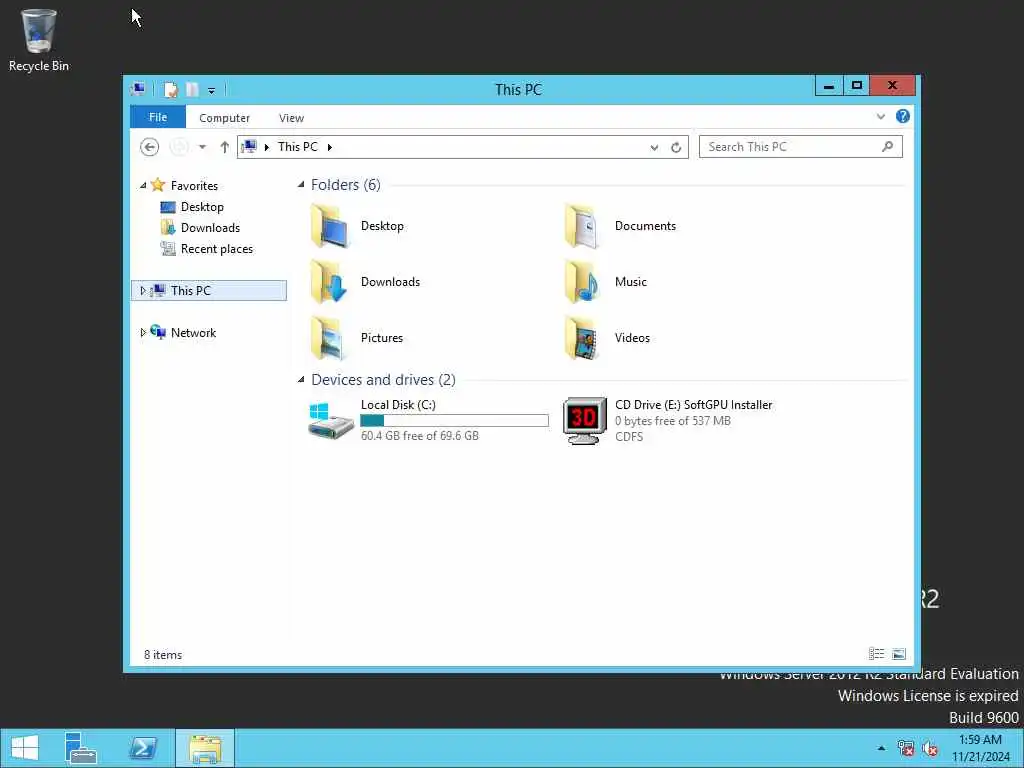Minimize the This PC window
1024x768 pixels.
click(829, 86)
